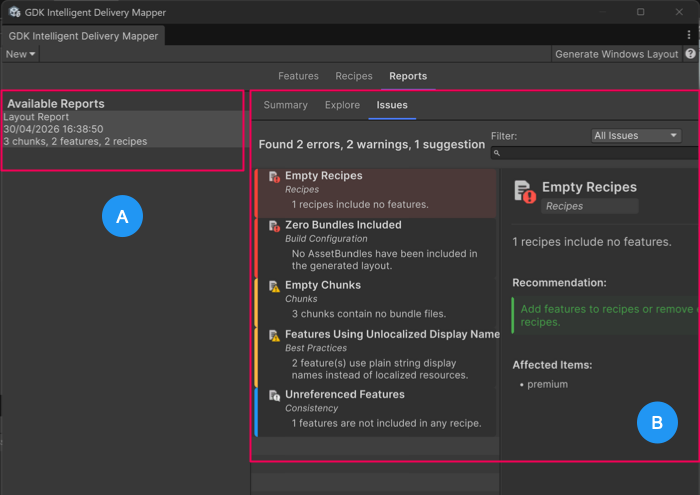Image resolution: width=700 pixels, height=495 pixels.
Task: Select the Layout Report entry
Action: pyautogui.click(x=123, y=129)
